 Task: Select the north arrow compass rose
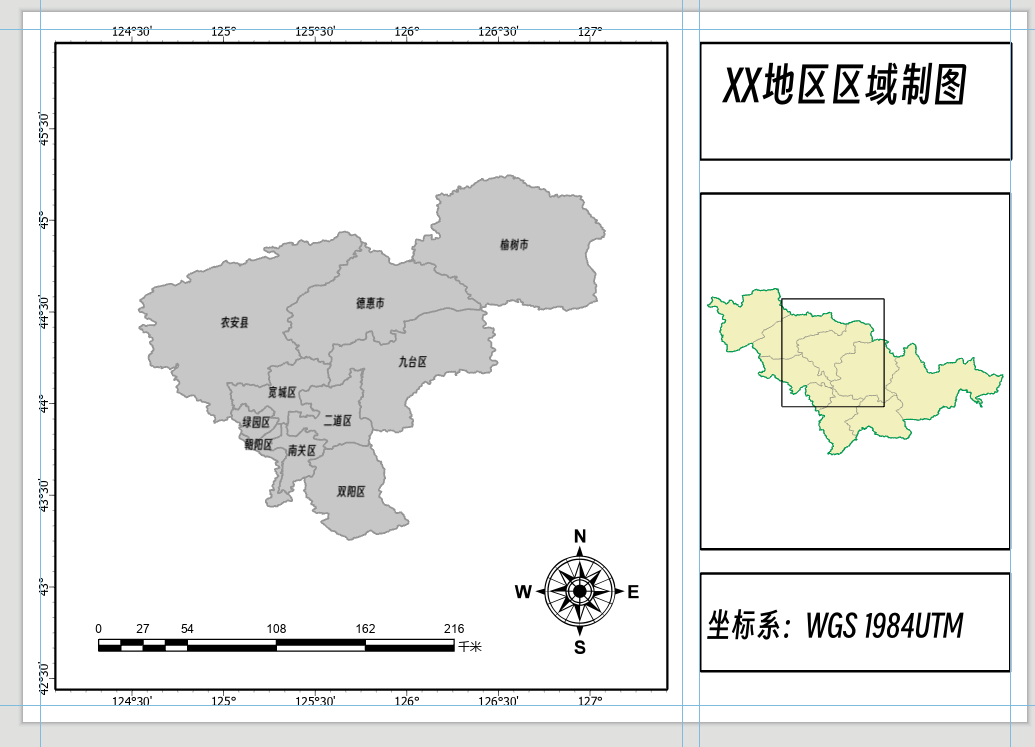pyautogui.click(x=580, y=591)
